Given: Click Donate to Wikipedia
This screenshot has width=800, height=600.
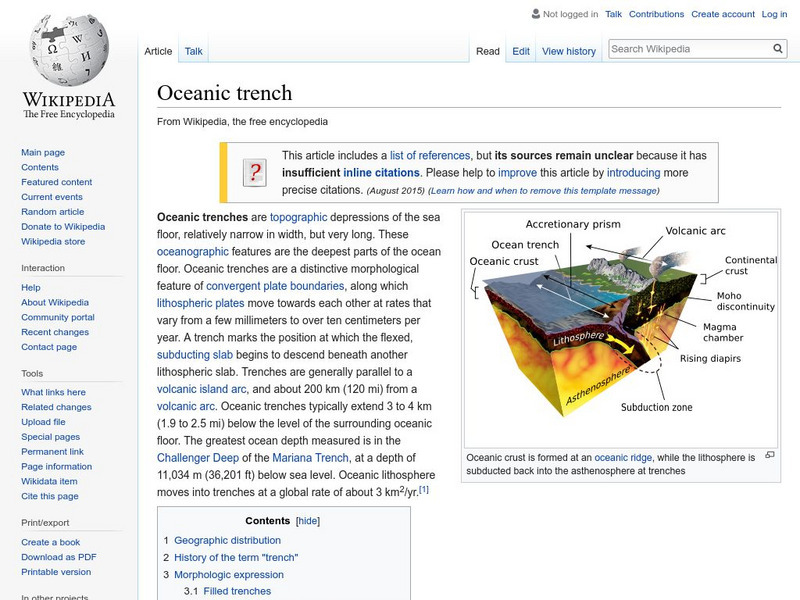Looking at the screenshot, I should [x=63, y=226].
